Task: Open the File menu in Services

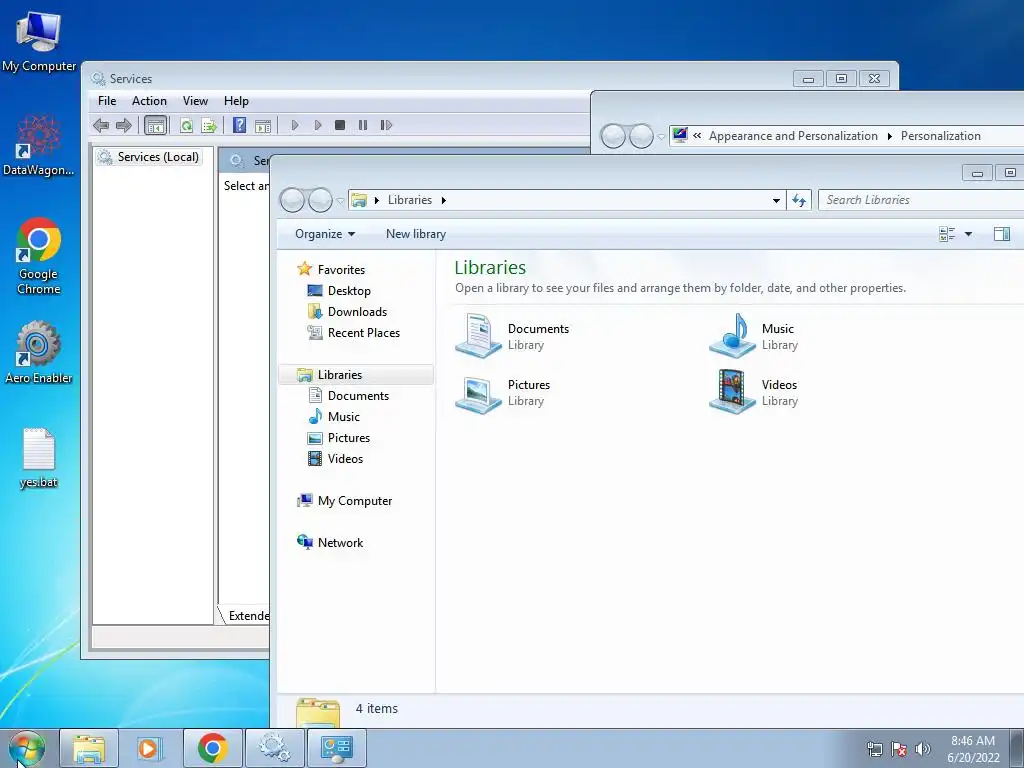Action: click(107, 101)
